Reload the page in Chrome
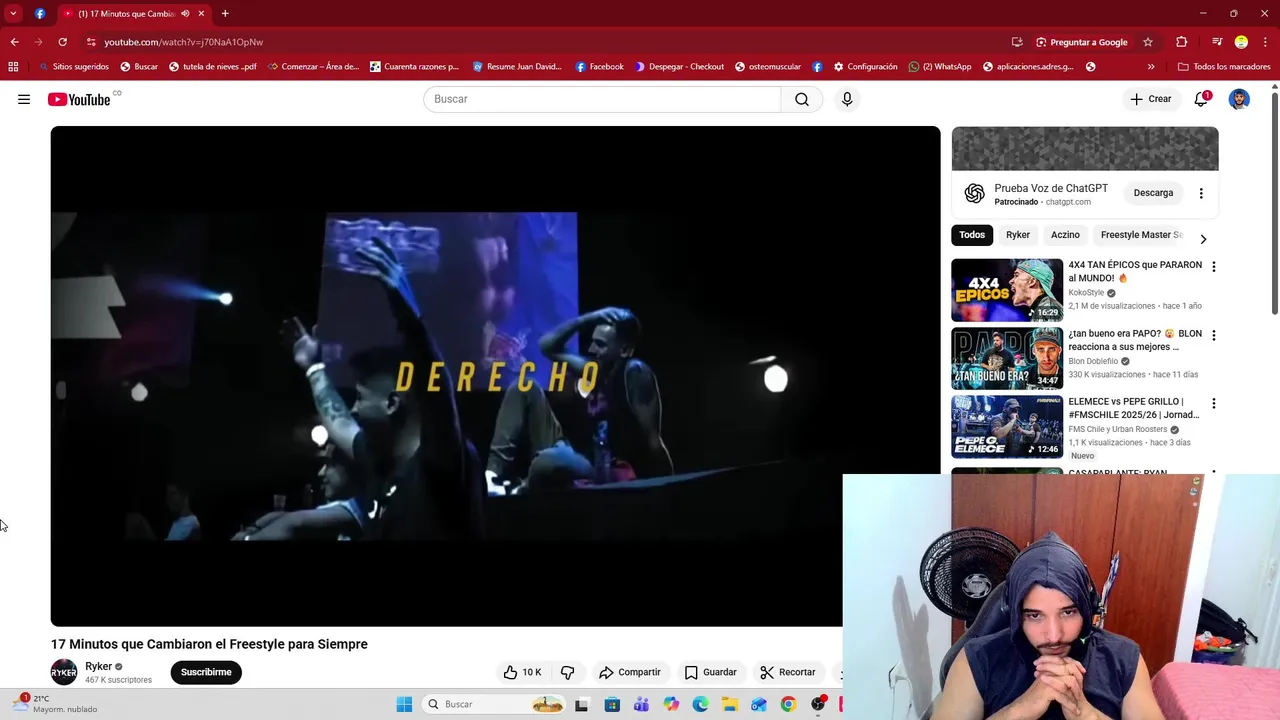Viewport: 1280px width, 720px height. [x=62, y=42]
